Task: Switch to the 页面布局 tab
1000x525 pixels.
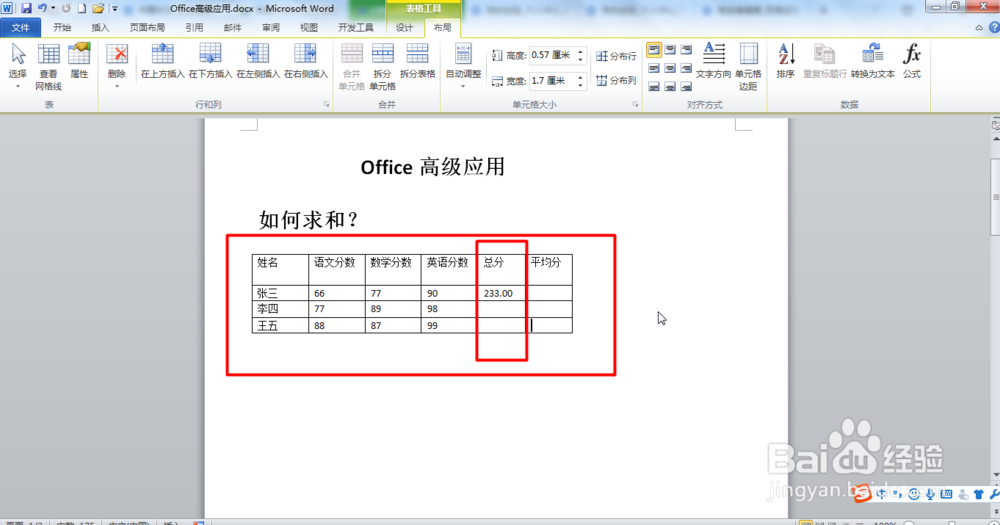Action: tap(147, 27)
